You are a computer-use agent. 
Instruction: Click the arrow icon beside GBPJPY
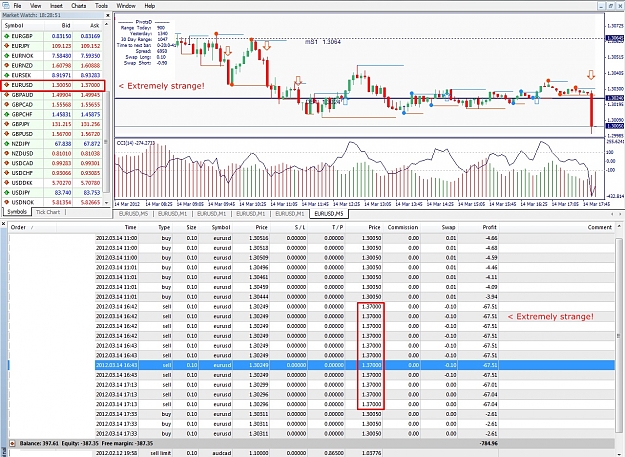tap(6, 124)
